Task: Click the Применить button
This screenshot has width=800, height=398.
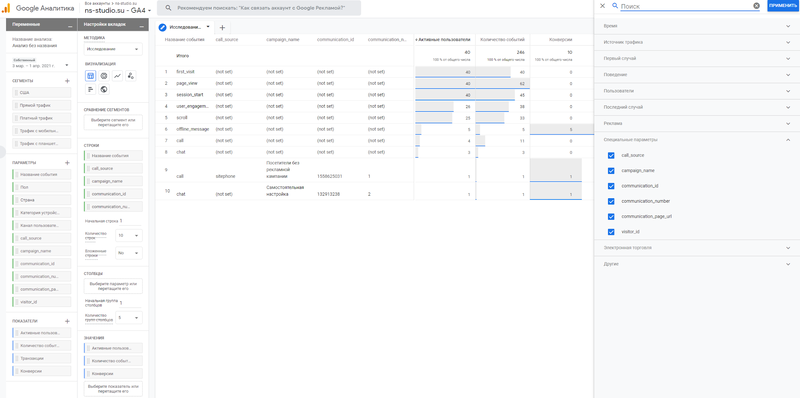Action: [782, 6]
